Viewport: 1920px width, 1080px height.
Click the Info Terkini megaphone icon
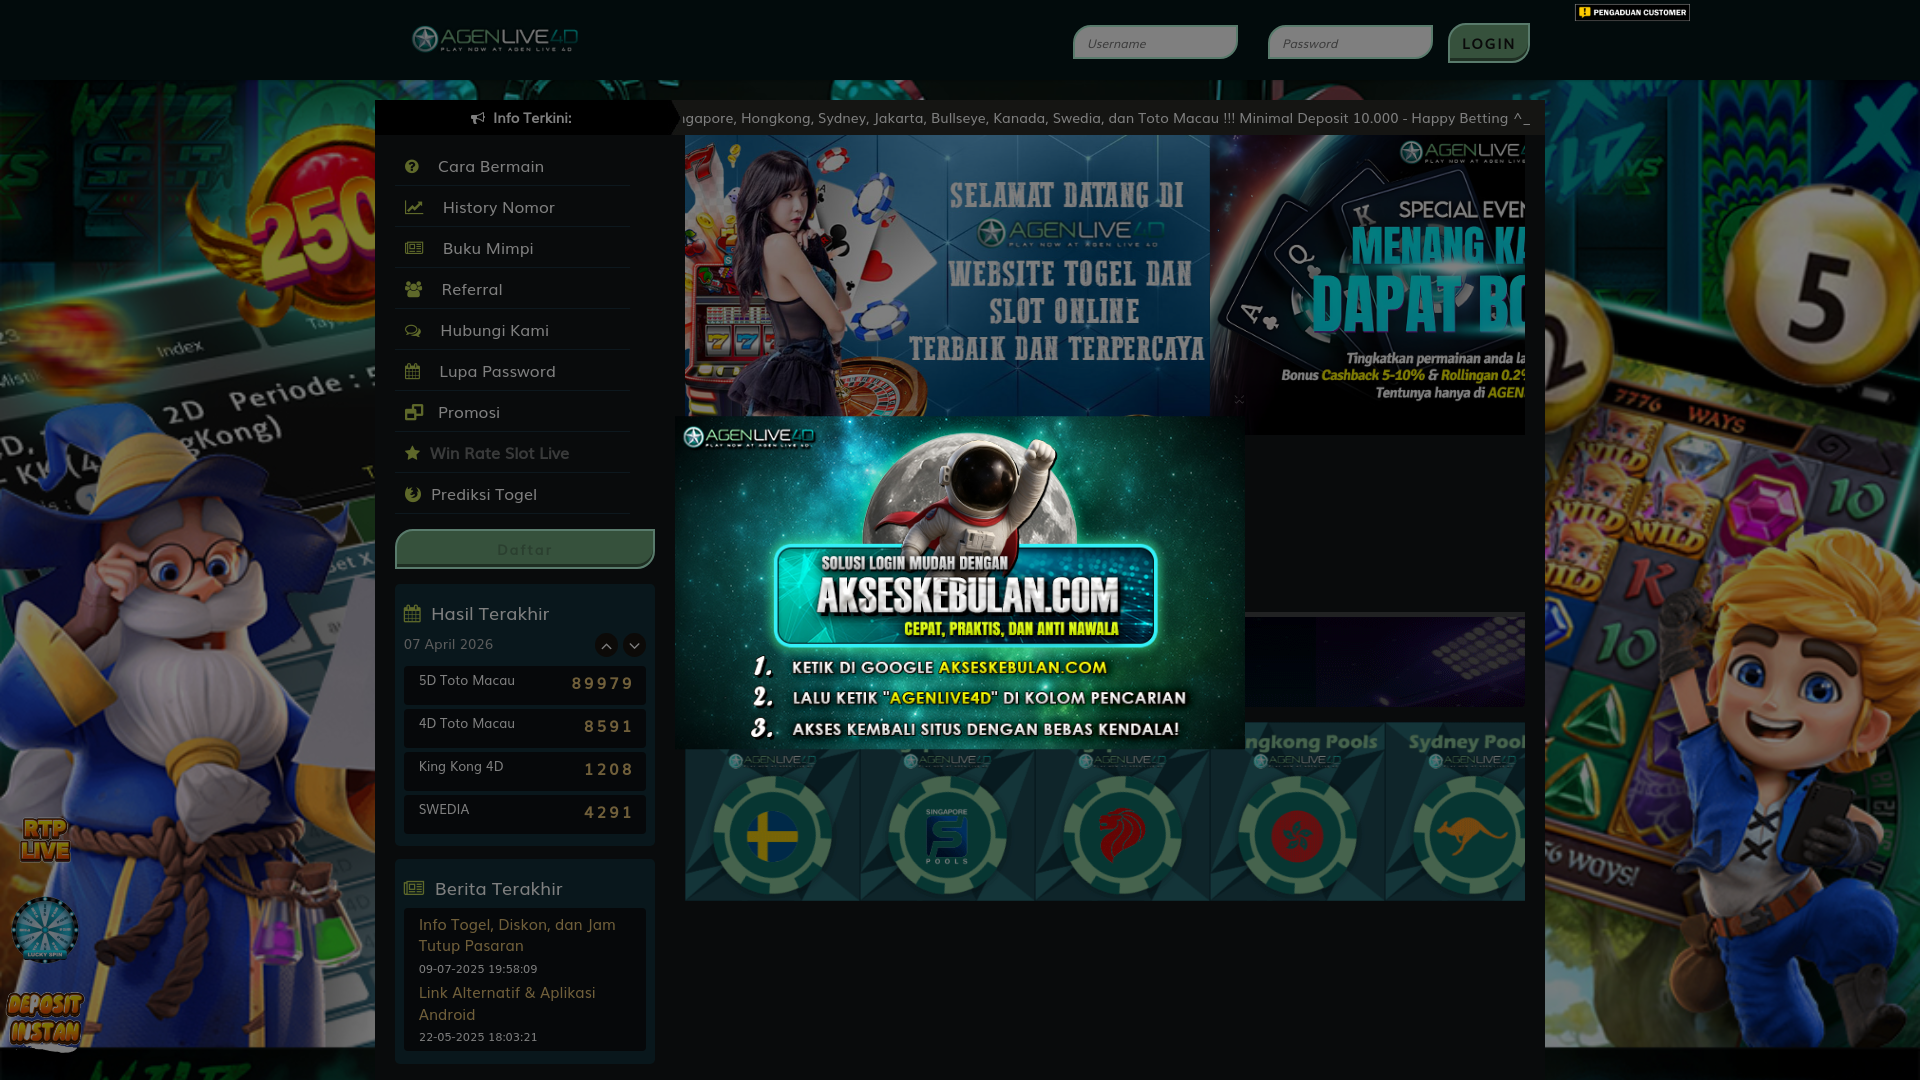tap(478, 118)
